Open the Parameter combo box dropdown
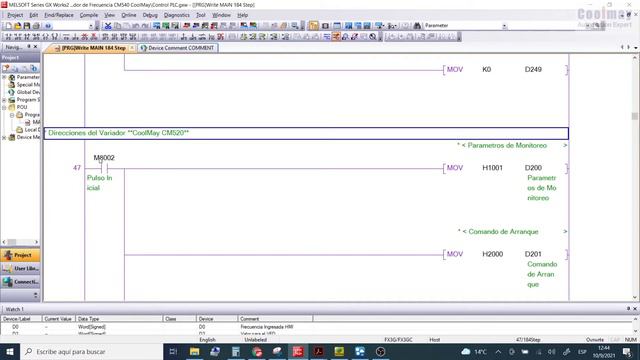Viewport: 640px width, 360px height. (x=504, y=26)
